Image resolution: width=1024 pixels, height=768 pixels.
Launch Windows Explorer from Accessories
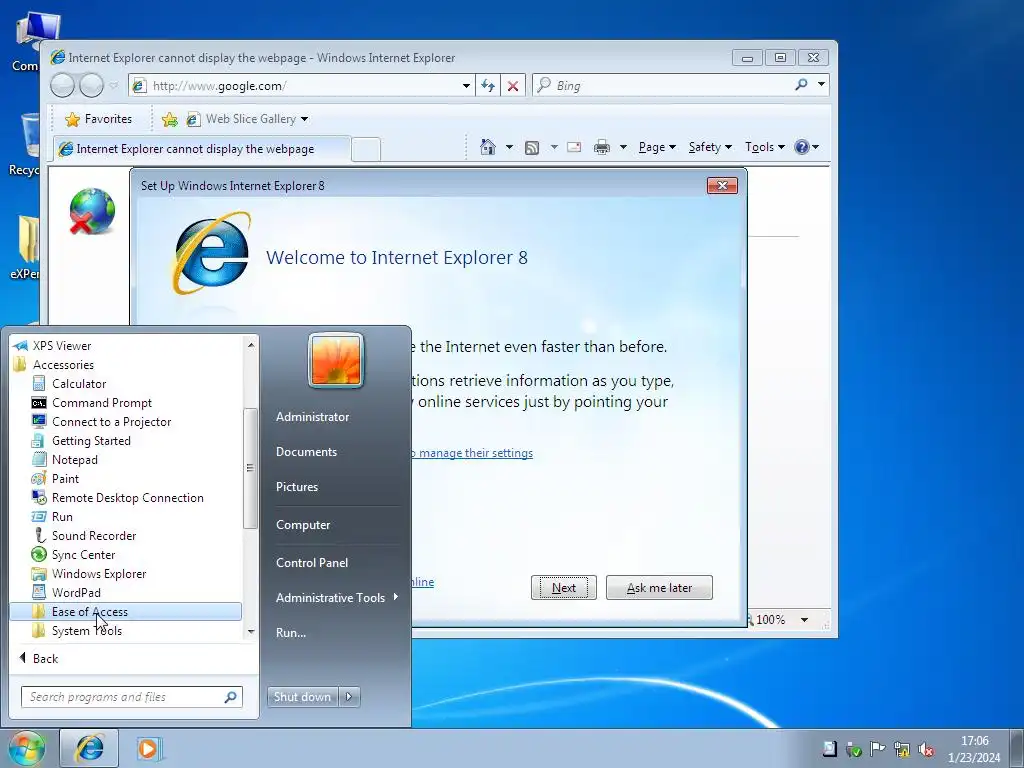coord(99,573)
